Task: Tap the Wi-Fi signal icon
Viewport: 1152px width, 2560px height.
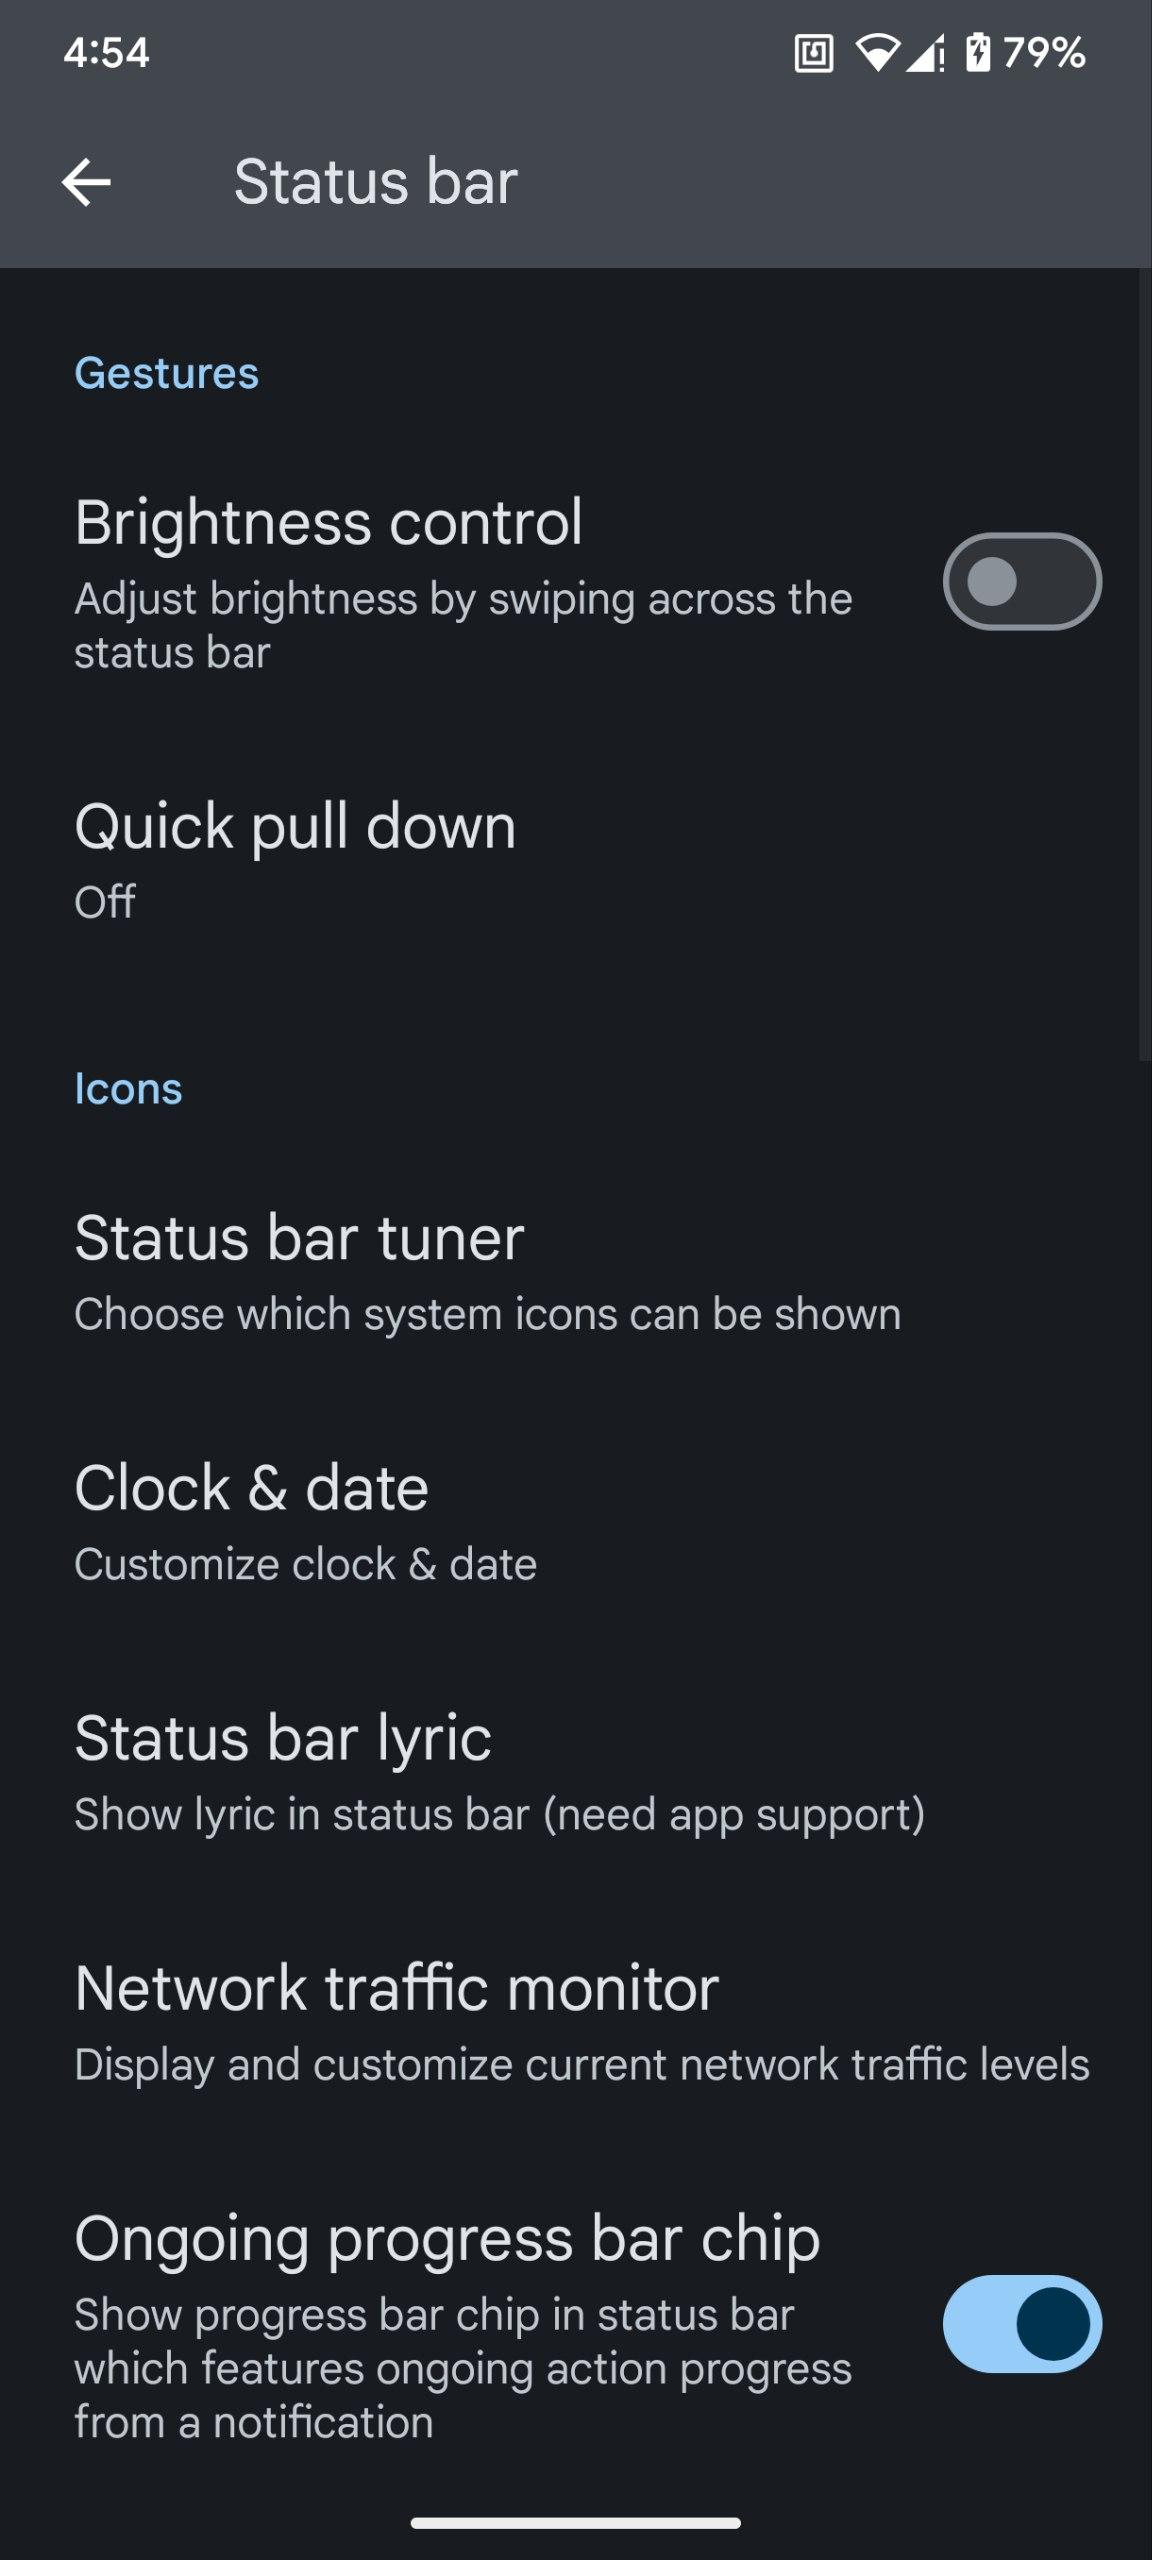Action: [x=877, y=53]
